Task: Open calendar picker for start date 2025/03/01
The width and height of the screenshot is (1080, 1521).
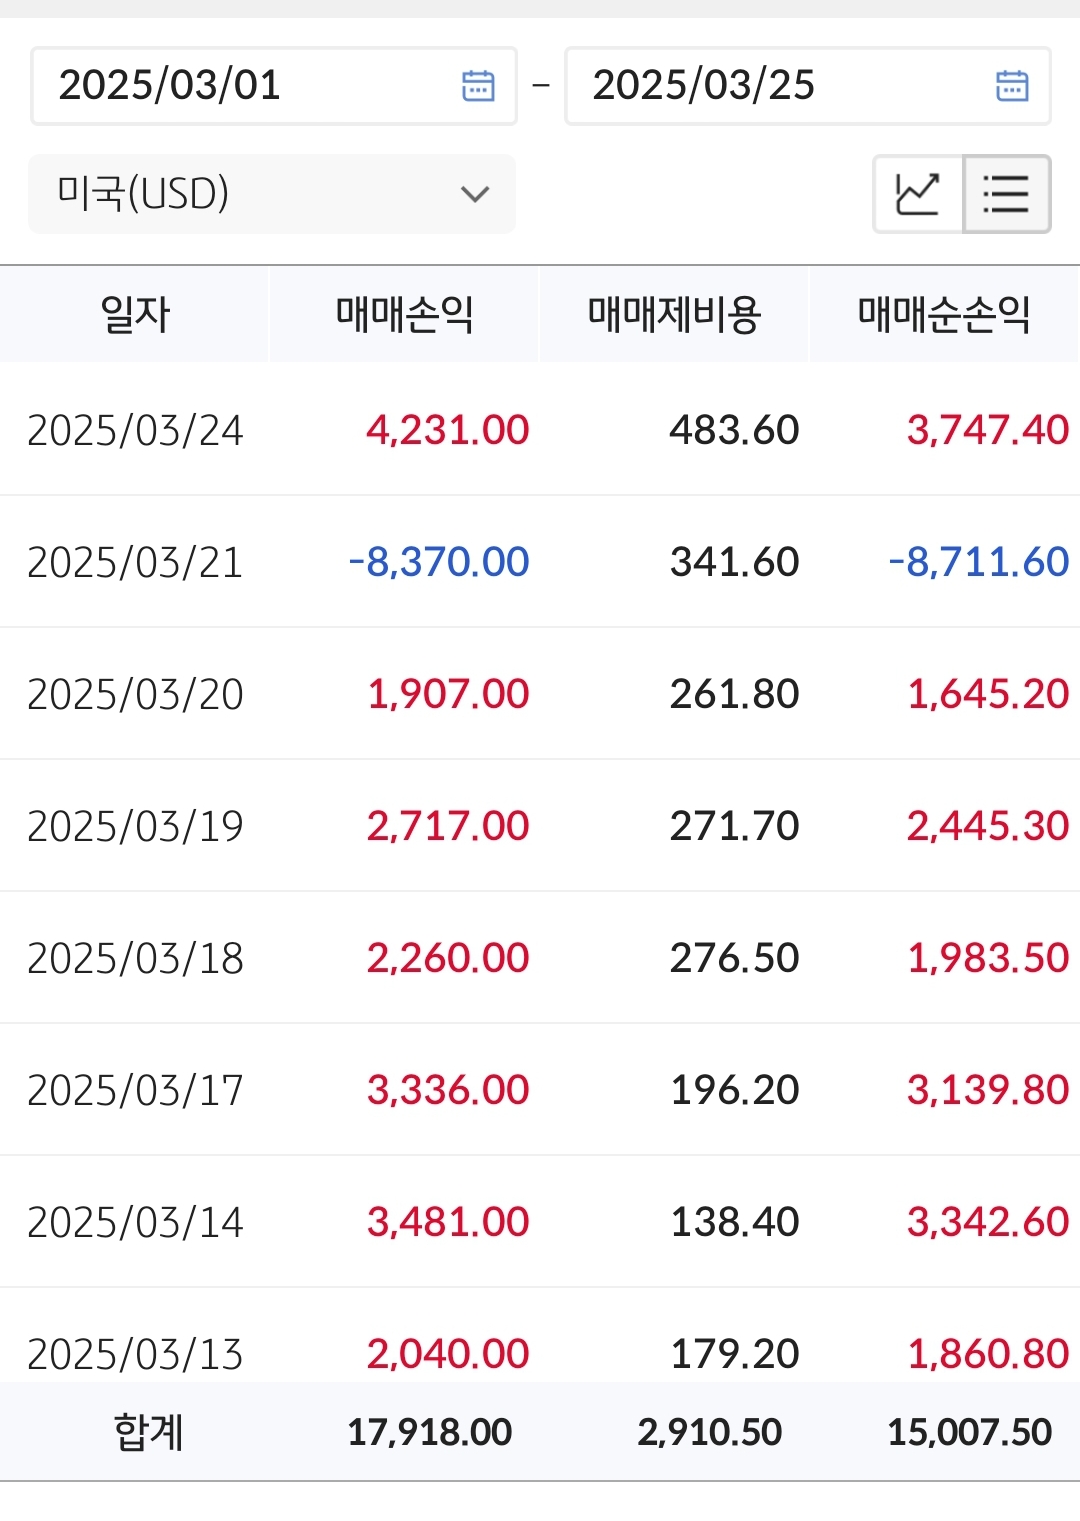Action: click(x=478, y=86)
